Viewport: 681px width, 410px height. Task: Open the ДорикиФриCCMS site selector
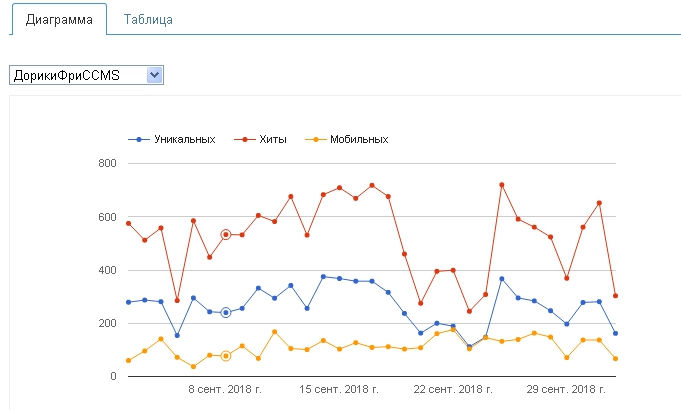point(77,75)
